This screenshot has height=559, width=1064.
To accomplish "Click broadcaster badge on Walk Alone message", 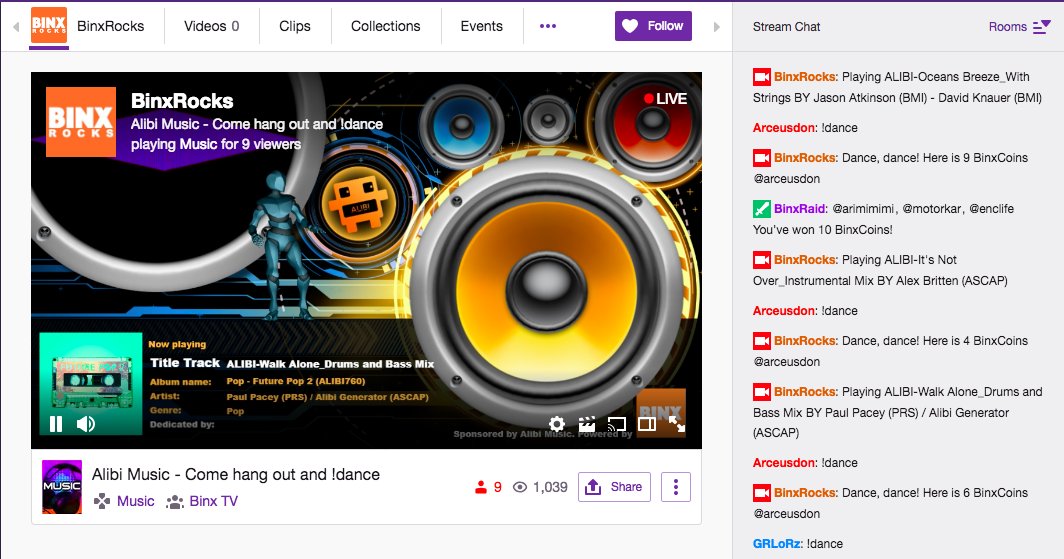I will coord(761,391).
